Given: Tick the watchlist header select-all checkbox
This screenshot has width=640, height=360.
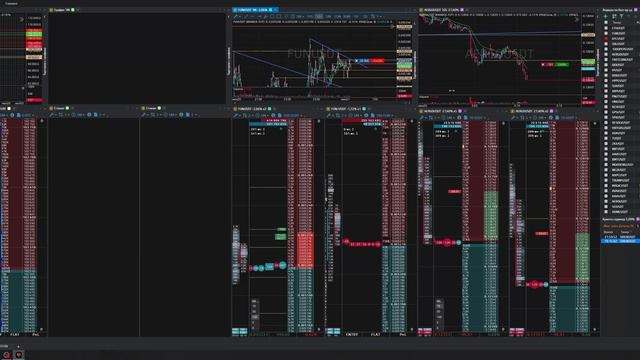Looking at the screenshot, I should pos(606,23).
